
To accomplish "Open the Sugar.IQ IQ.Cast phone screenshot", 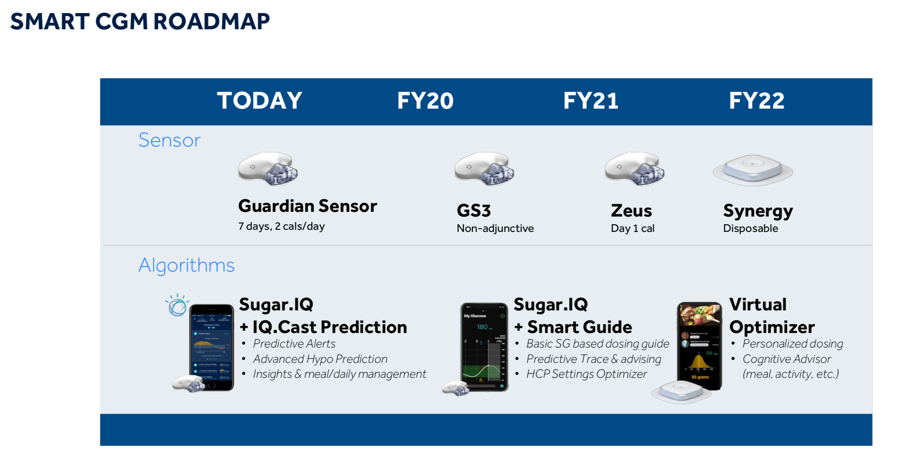I will tap(212, 347).
